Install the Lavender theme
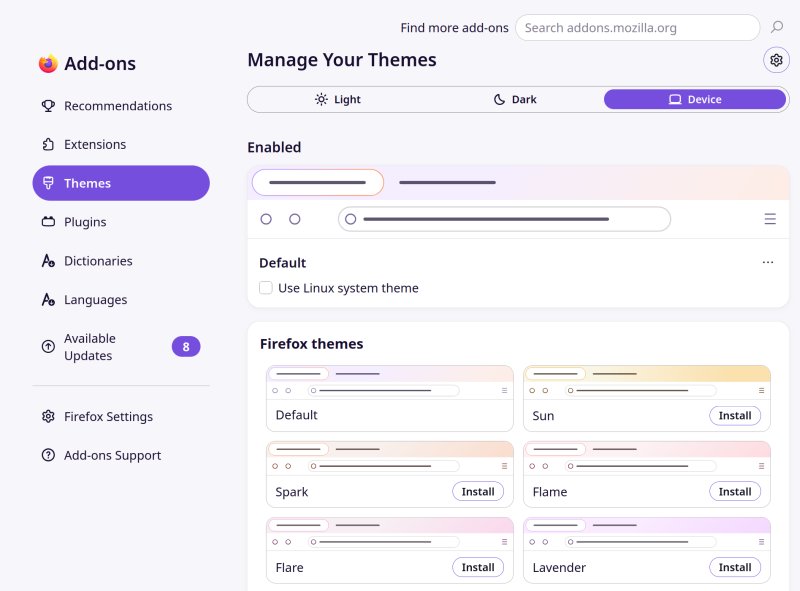This screenshot has height=591, width=800. (735, 567)
